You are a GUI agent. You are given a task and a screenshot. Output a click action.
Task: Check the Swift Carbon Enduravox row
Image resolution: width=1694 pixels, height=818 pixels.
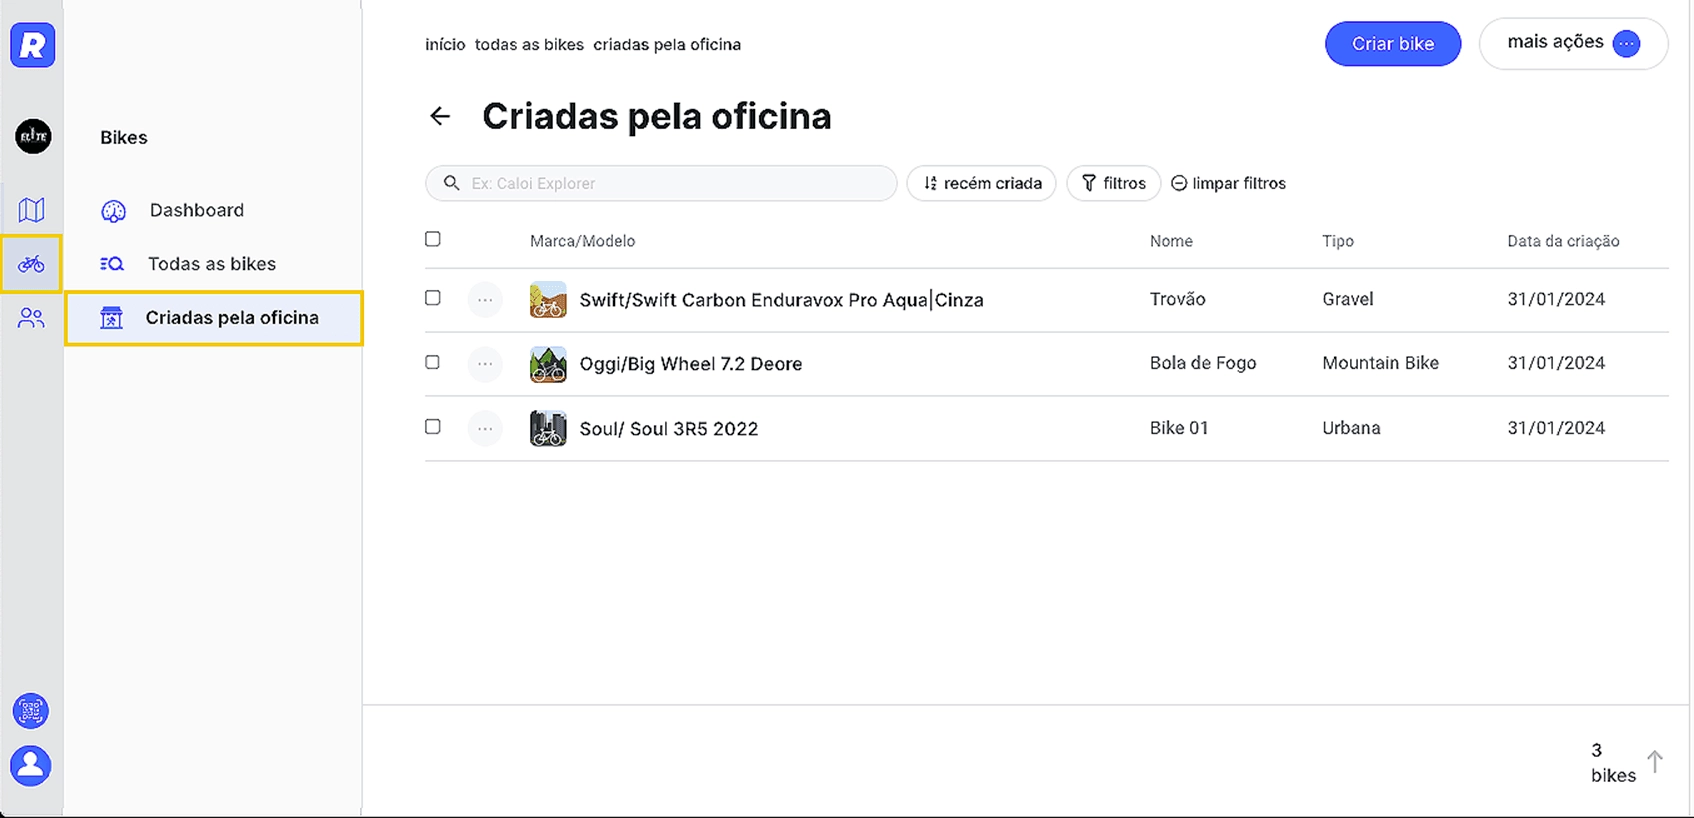pyautogui.click(x=433, y=298)
